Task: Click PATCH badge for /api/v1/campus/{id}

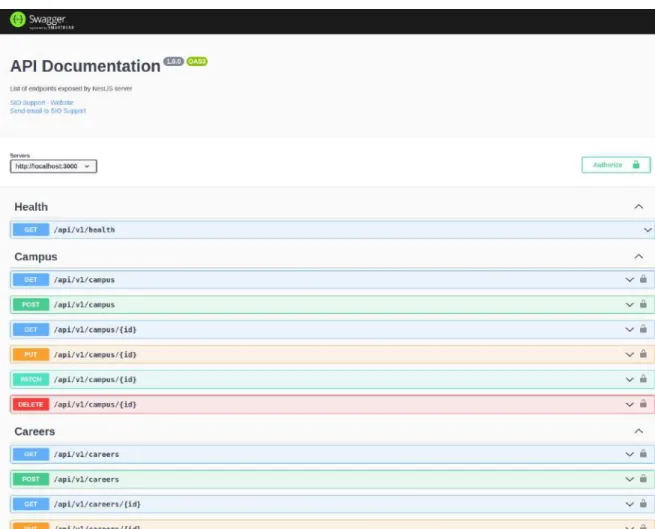Action: [x=31, y=379]
